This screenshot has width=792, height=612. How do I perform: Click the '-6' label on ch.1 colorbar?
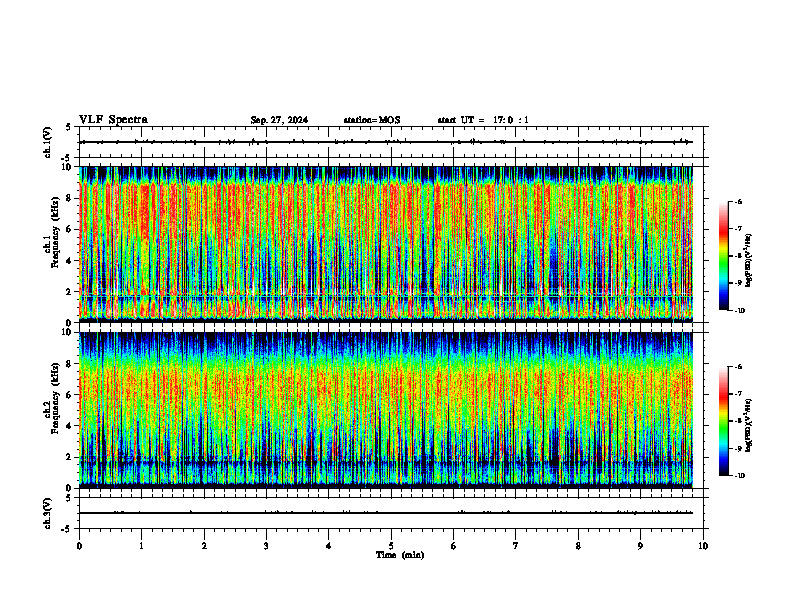[738, 201]
